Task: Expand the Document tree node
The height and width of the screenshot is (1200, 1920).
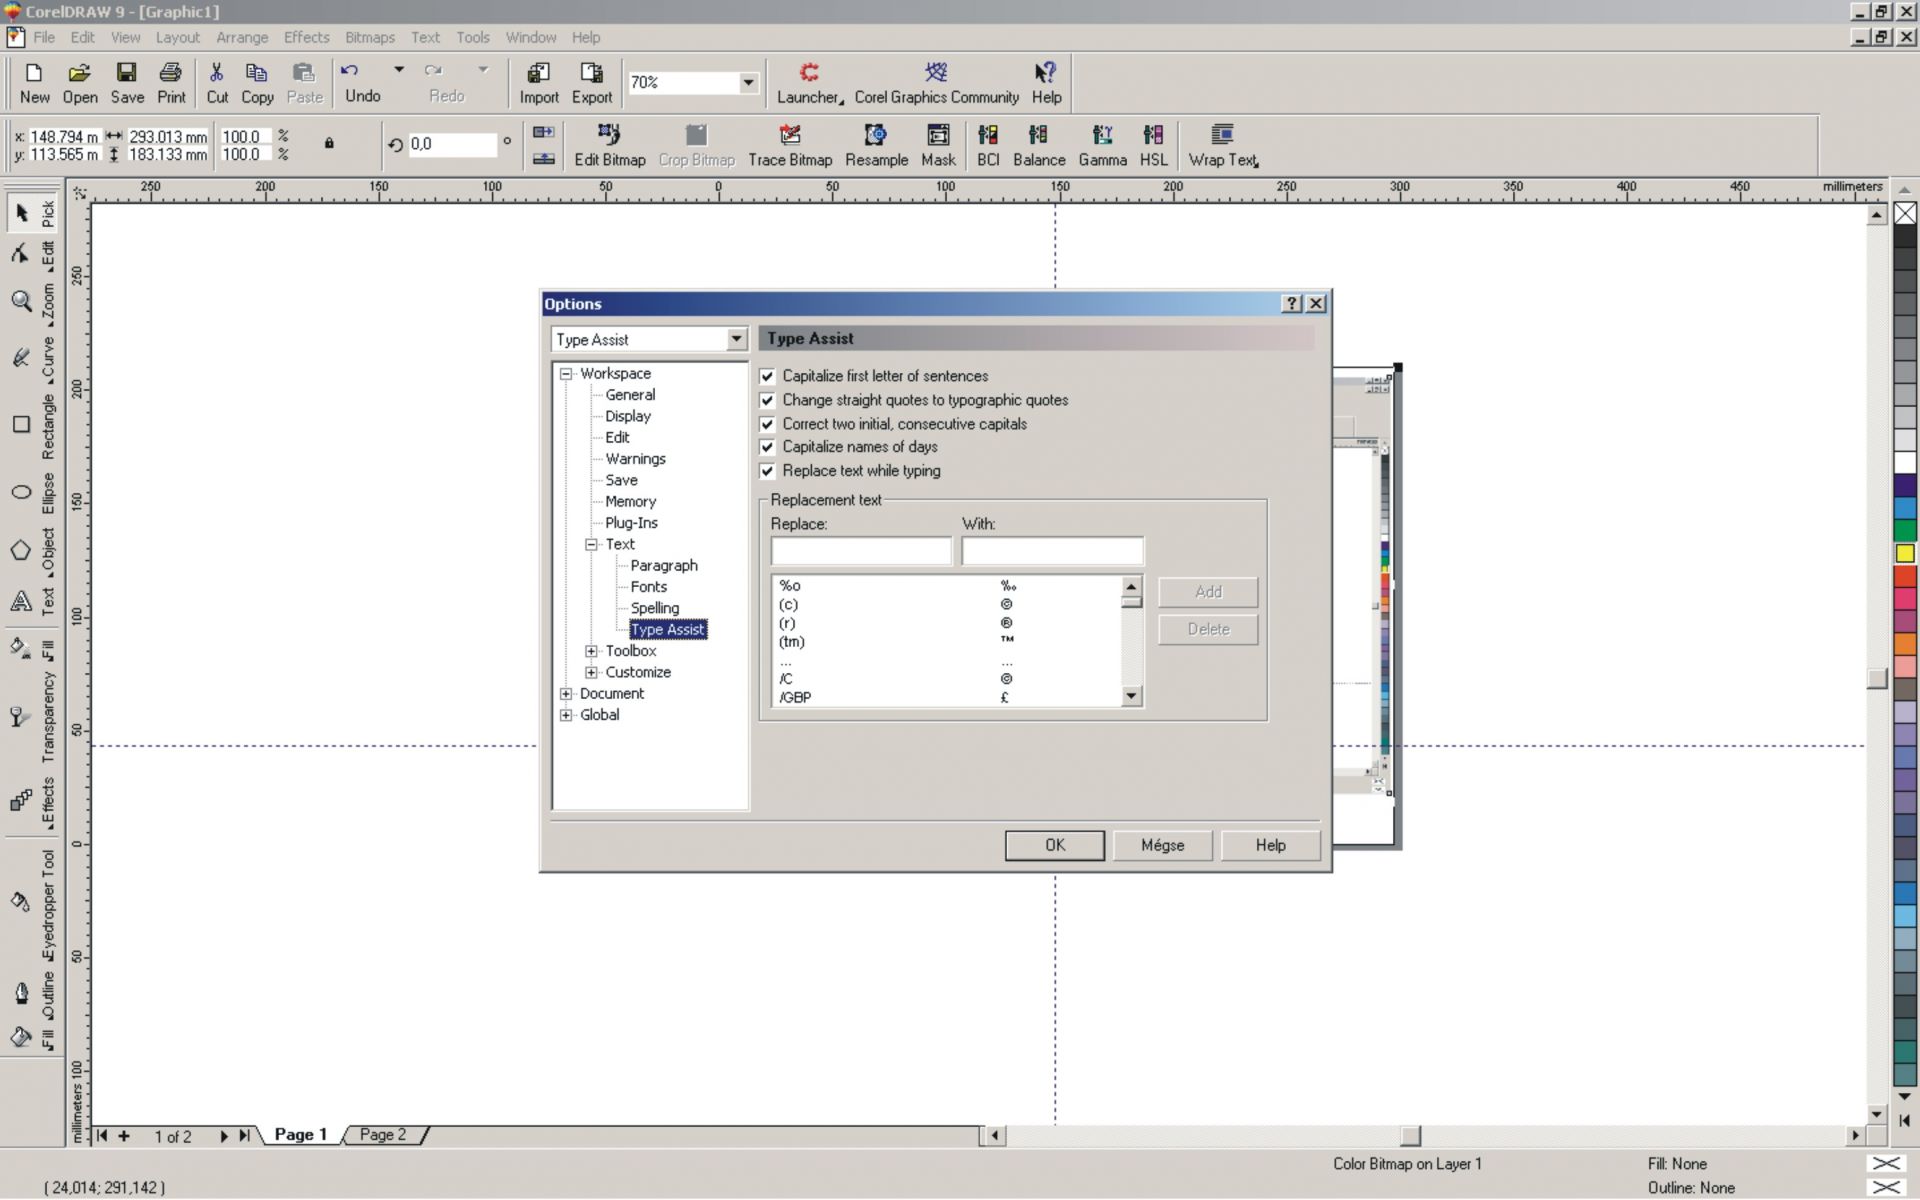Action: coord(566,694)
